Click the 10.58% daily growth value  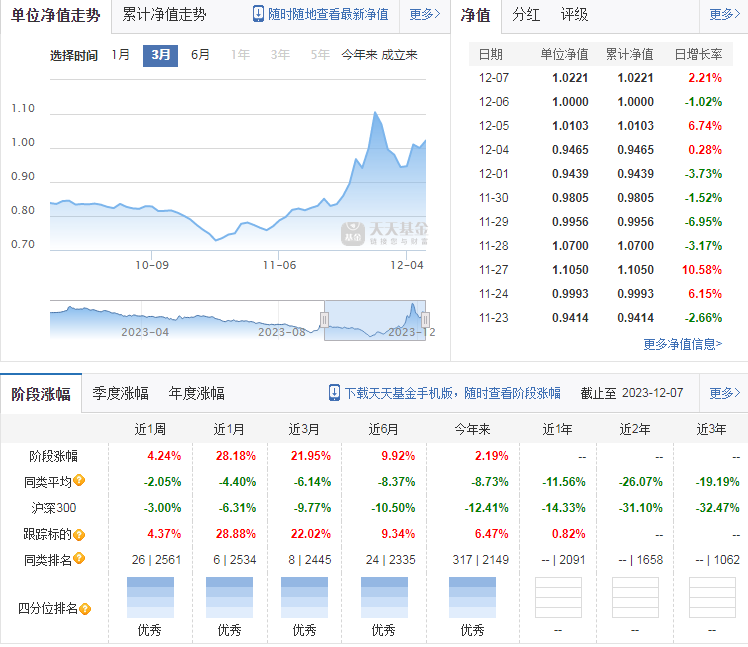pyautogui.click(x=702, y=270)
